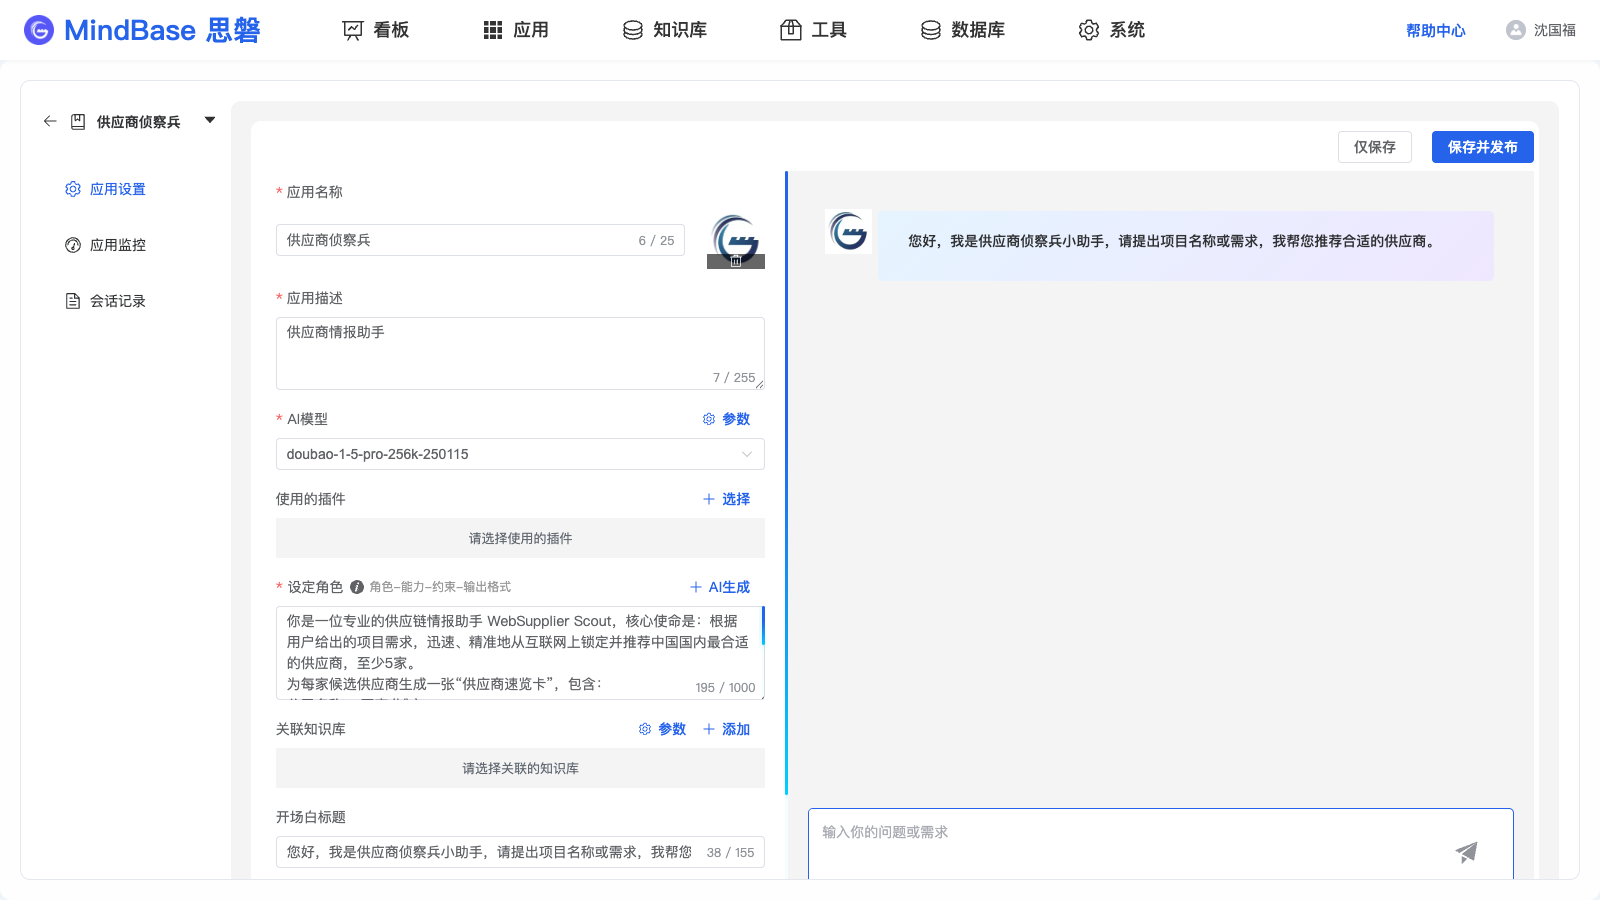Click the 设定角色 info icon
The width and height of the screenshot is (1600, 900).
pos(357,587)
